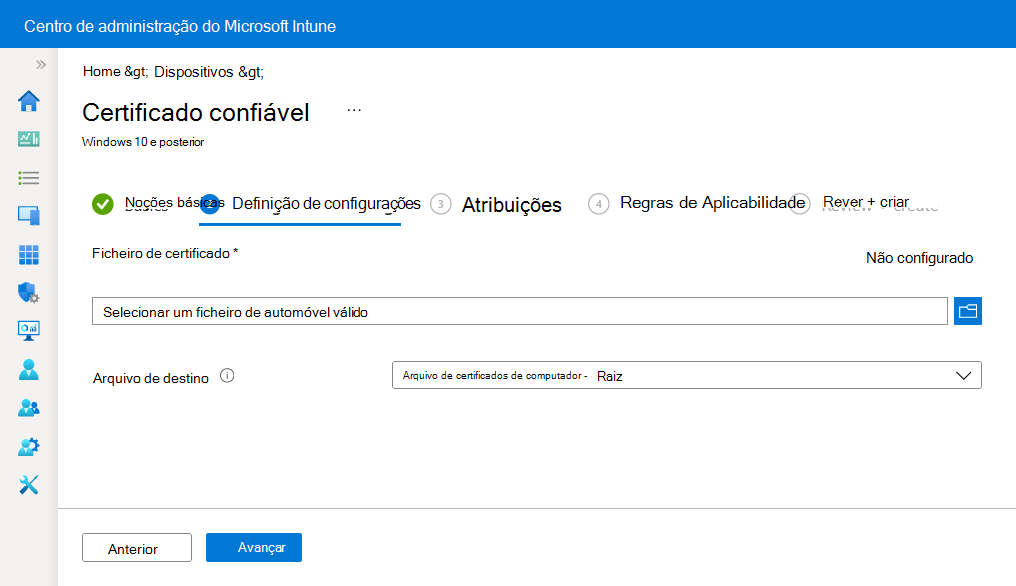Open Endpoint security shield icon
This screenshot has height=586, width=1016.
pyautogui.click(x=29, y=293)
